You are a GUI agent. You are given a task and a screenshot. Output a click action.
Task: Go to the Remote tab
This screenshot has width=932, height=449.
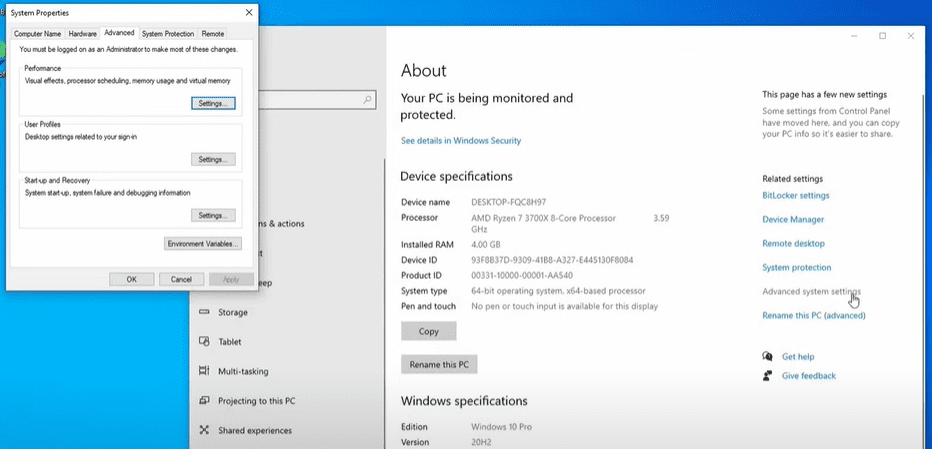(212, 34)
